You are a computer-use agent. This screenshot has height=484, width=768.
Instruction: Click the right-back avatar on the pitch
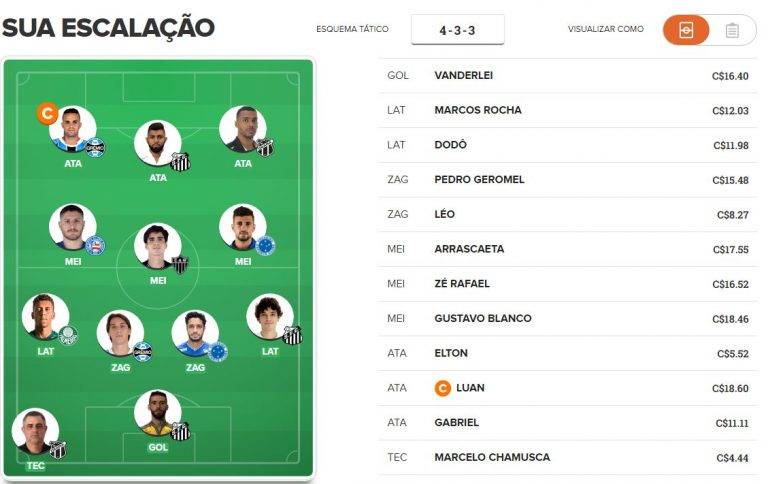click(270, 316)
